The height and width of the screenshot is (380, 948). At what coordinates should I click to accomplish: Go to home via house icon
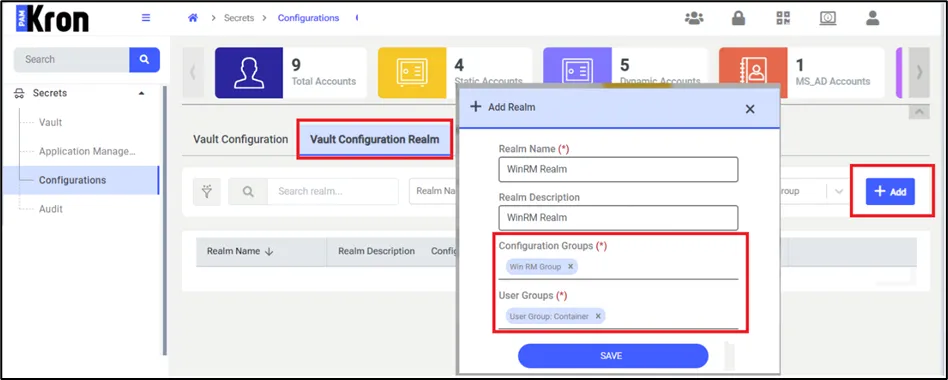click(x=193, y=18)
